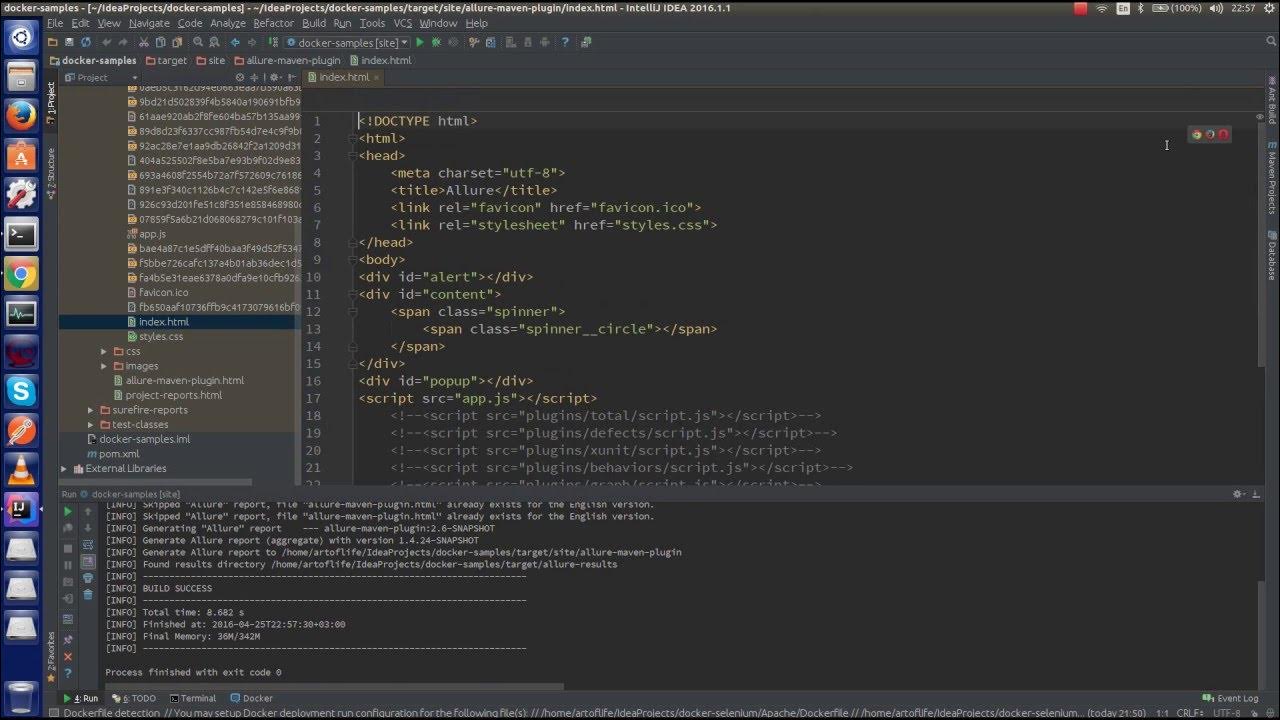Open Google Chrome from the Ubuntu dock
1280x720 pixels.
(x=21, y=275)
